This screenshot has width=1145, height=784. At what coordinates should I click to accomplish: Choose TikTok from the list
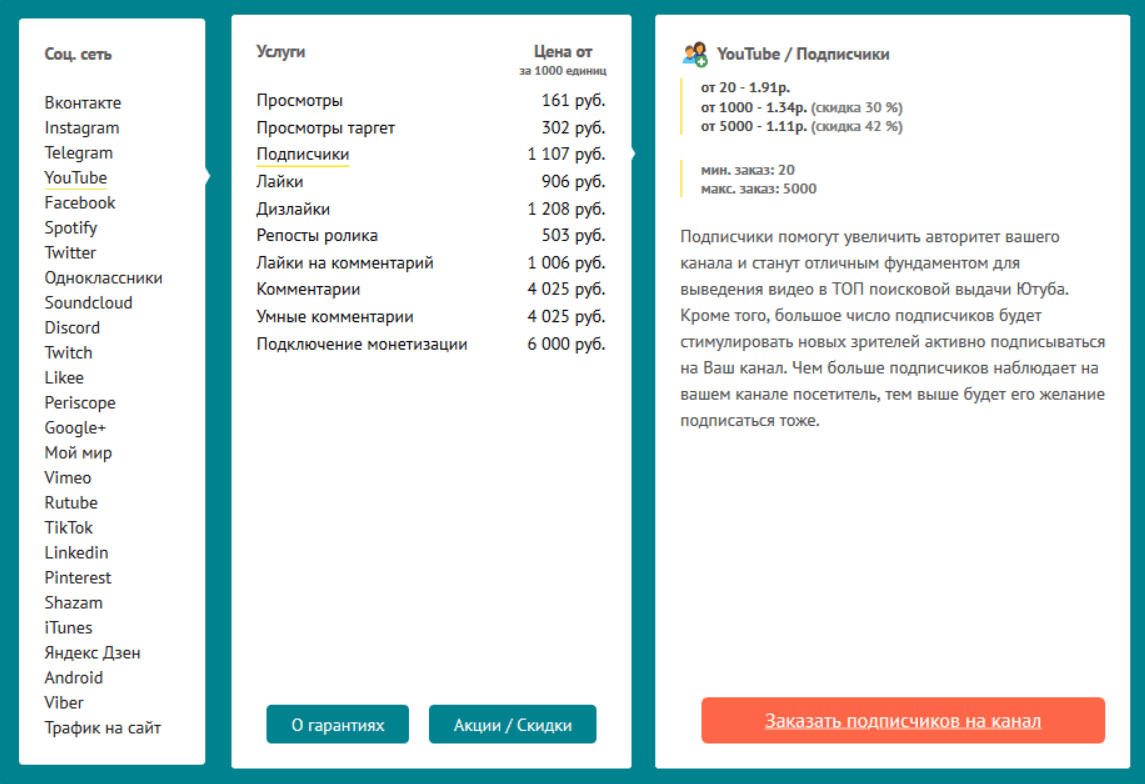click(68, 527)
